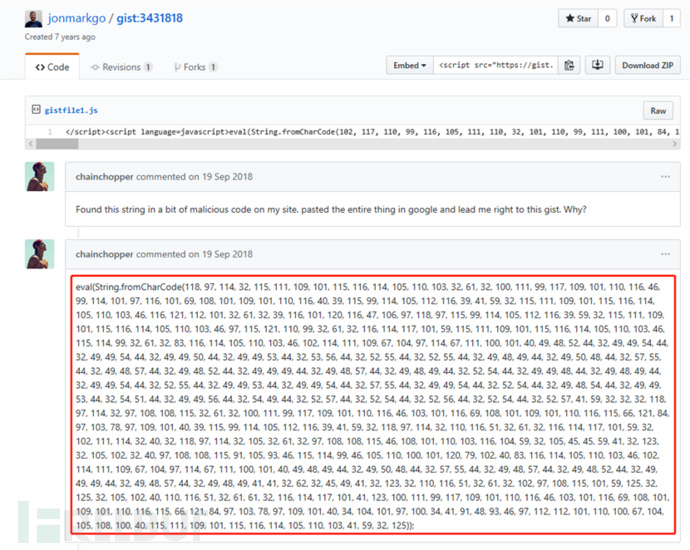The image size is (690, 550).
Task: View the star count of 0
Action: point(607,18)
